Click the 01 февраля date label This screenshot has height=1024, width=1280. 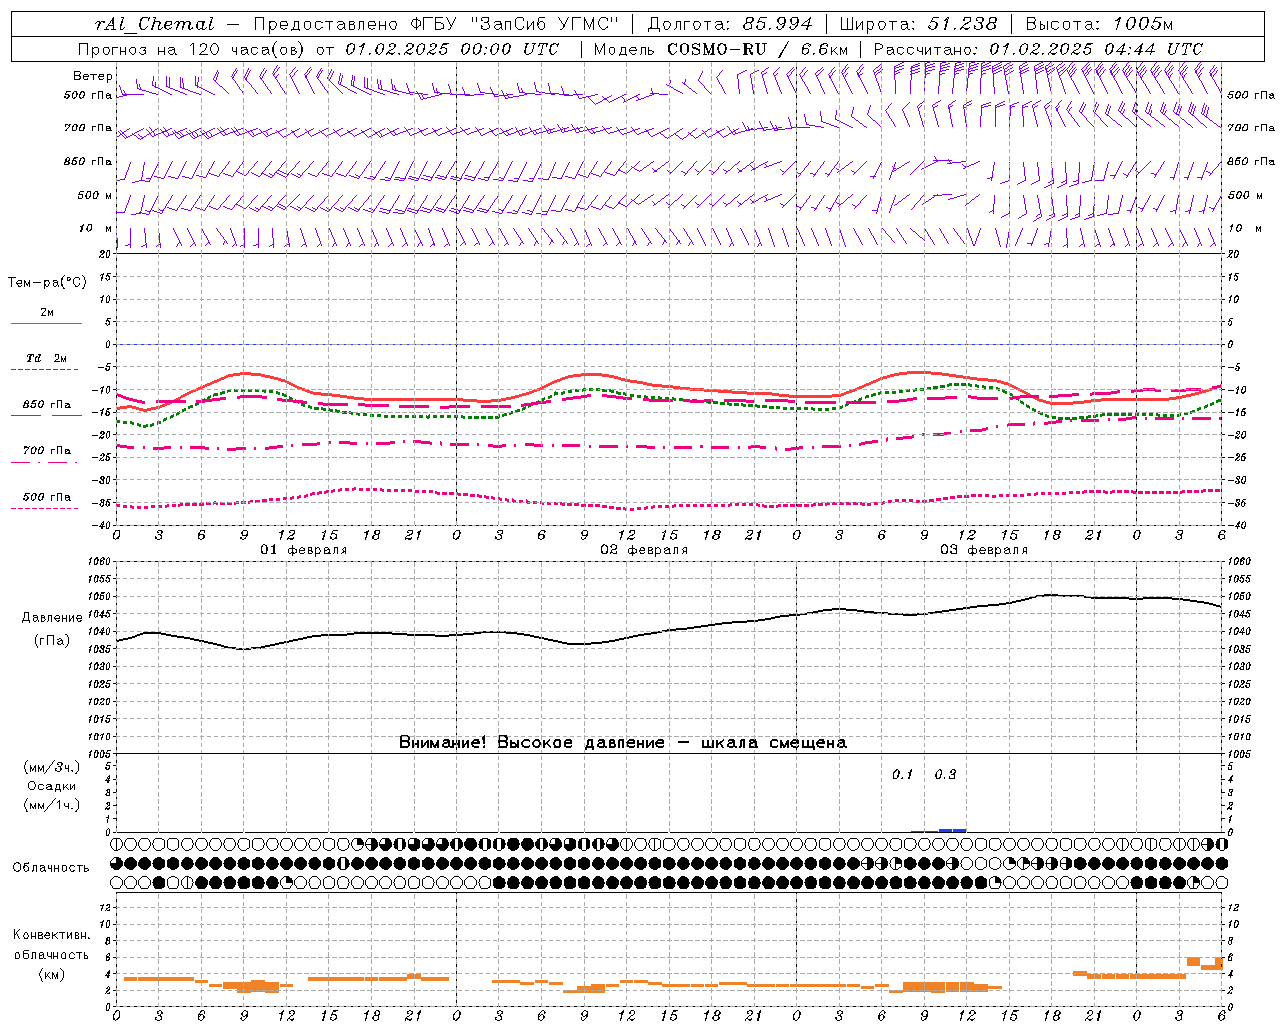tap(304, 550)
